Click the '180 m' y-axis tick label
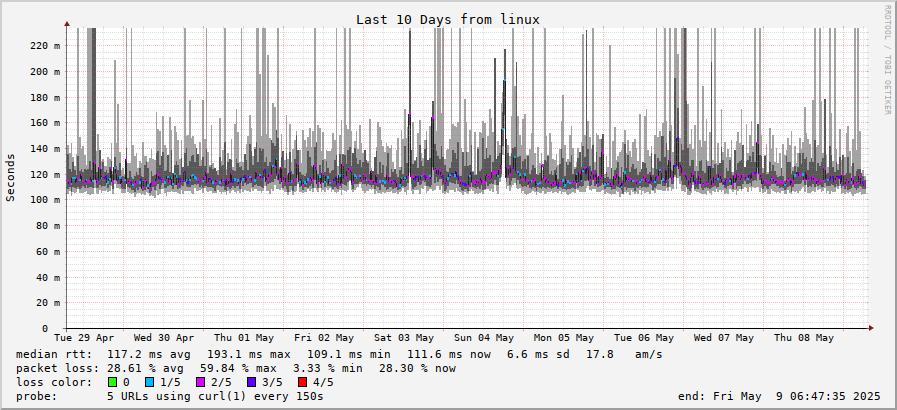Screen dimensions: 897x410 45,97
